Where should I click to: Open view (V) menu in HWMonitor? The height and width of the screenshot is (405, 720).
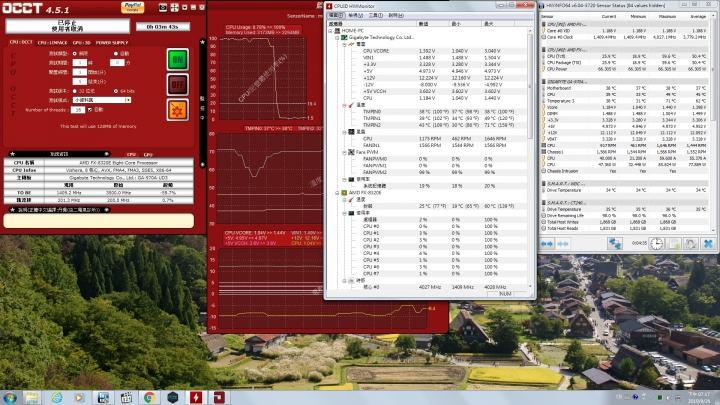pyautogui.click(x=355, y=16)
